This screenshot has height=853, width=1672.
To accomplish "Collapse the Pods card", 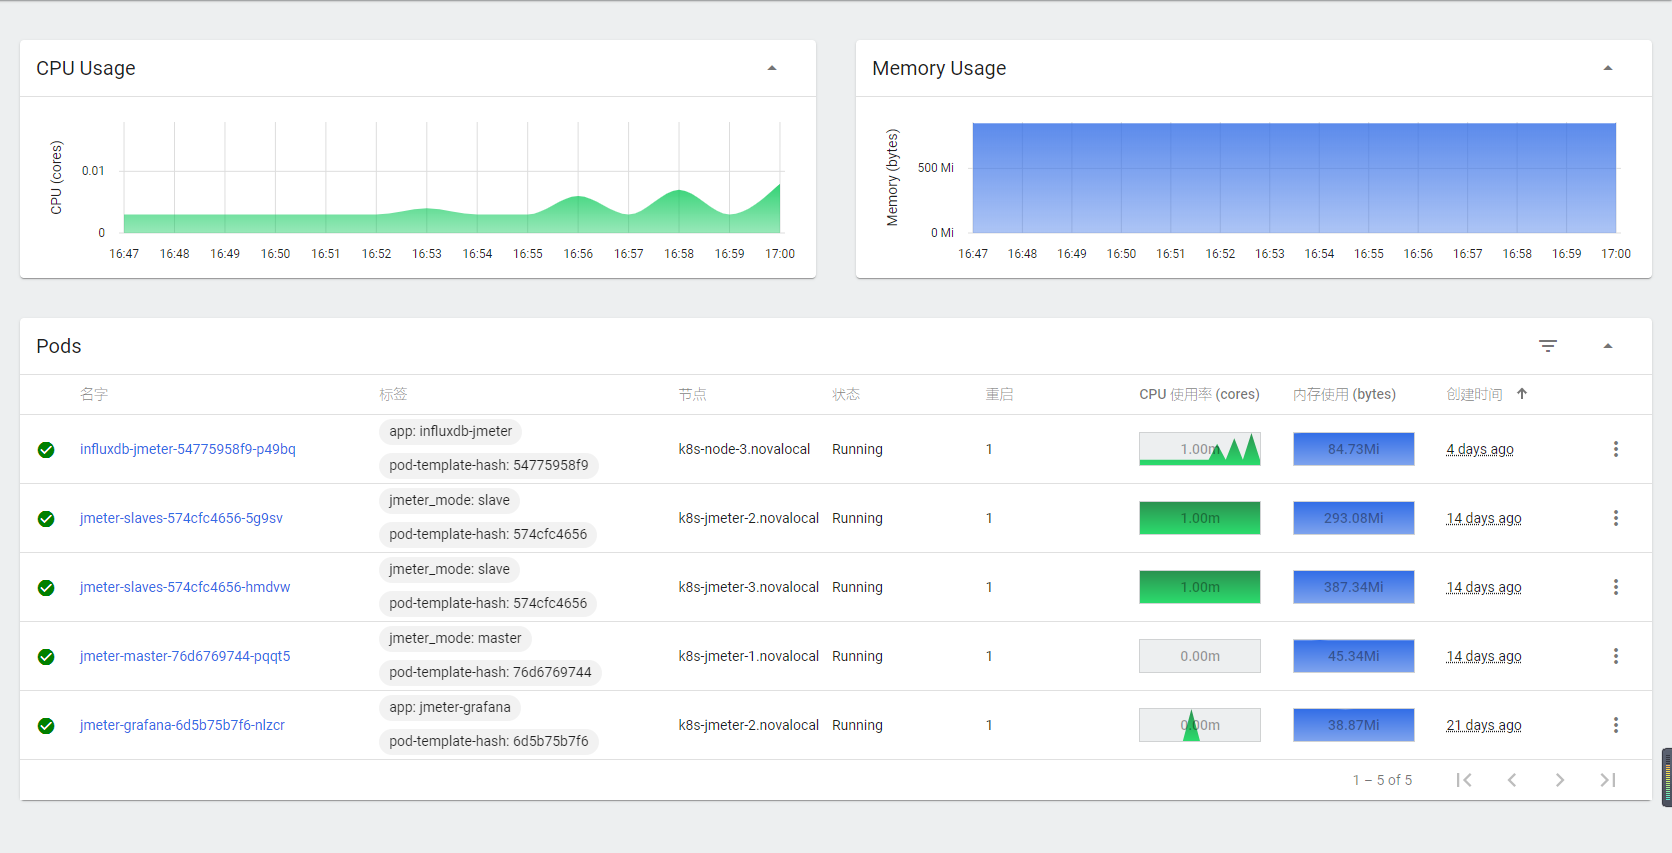I will tap(1608, 346).
